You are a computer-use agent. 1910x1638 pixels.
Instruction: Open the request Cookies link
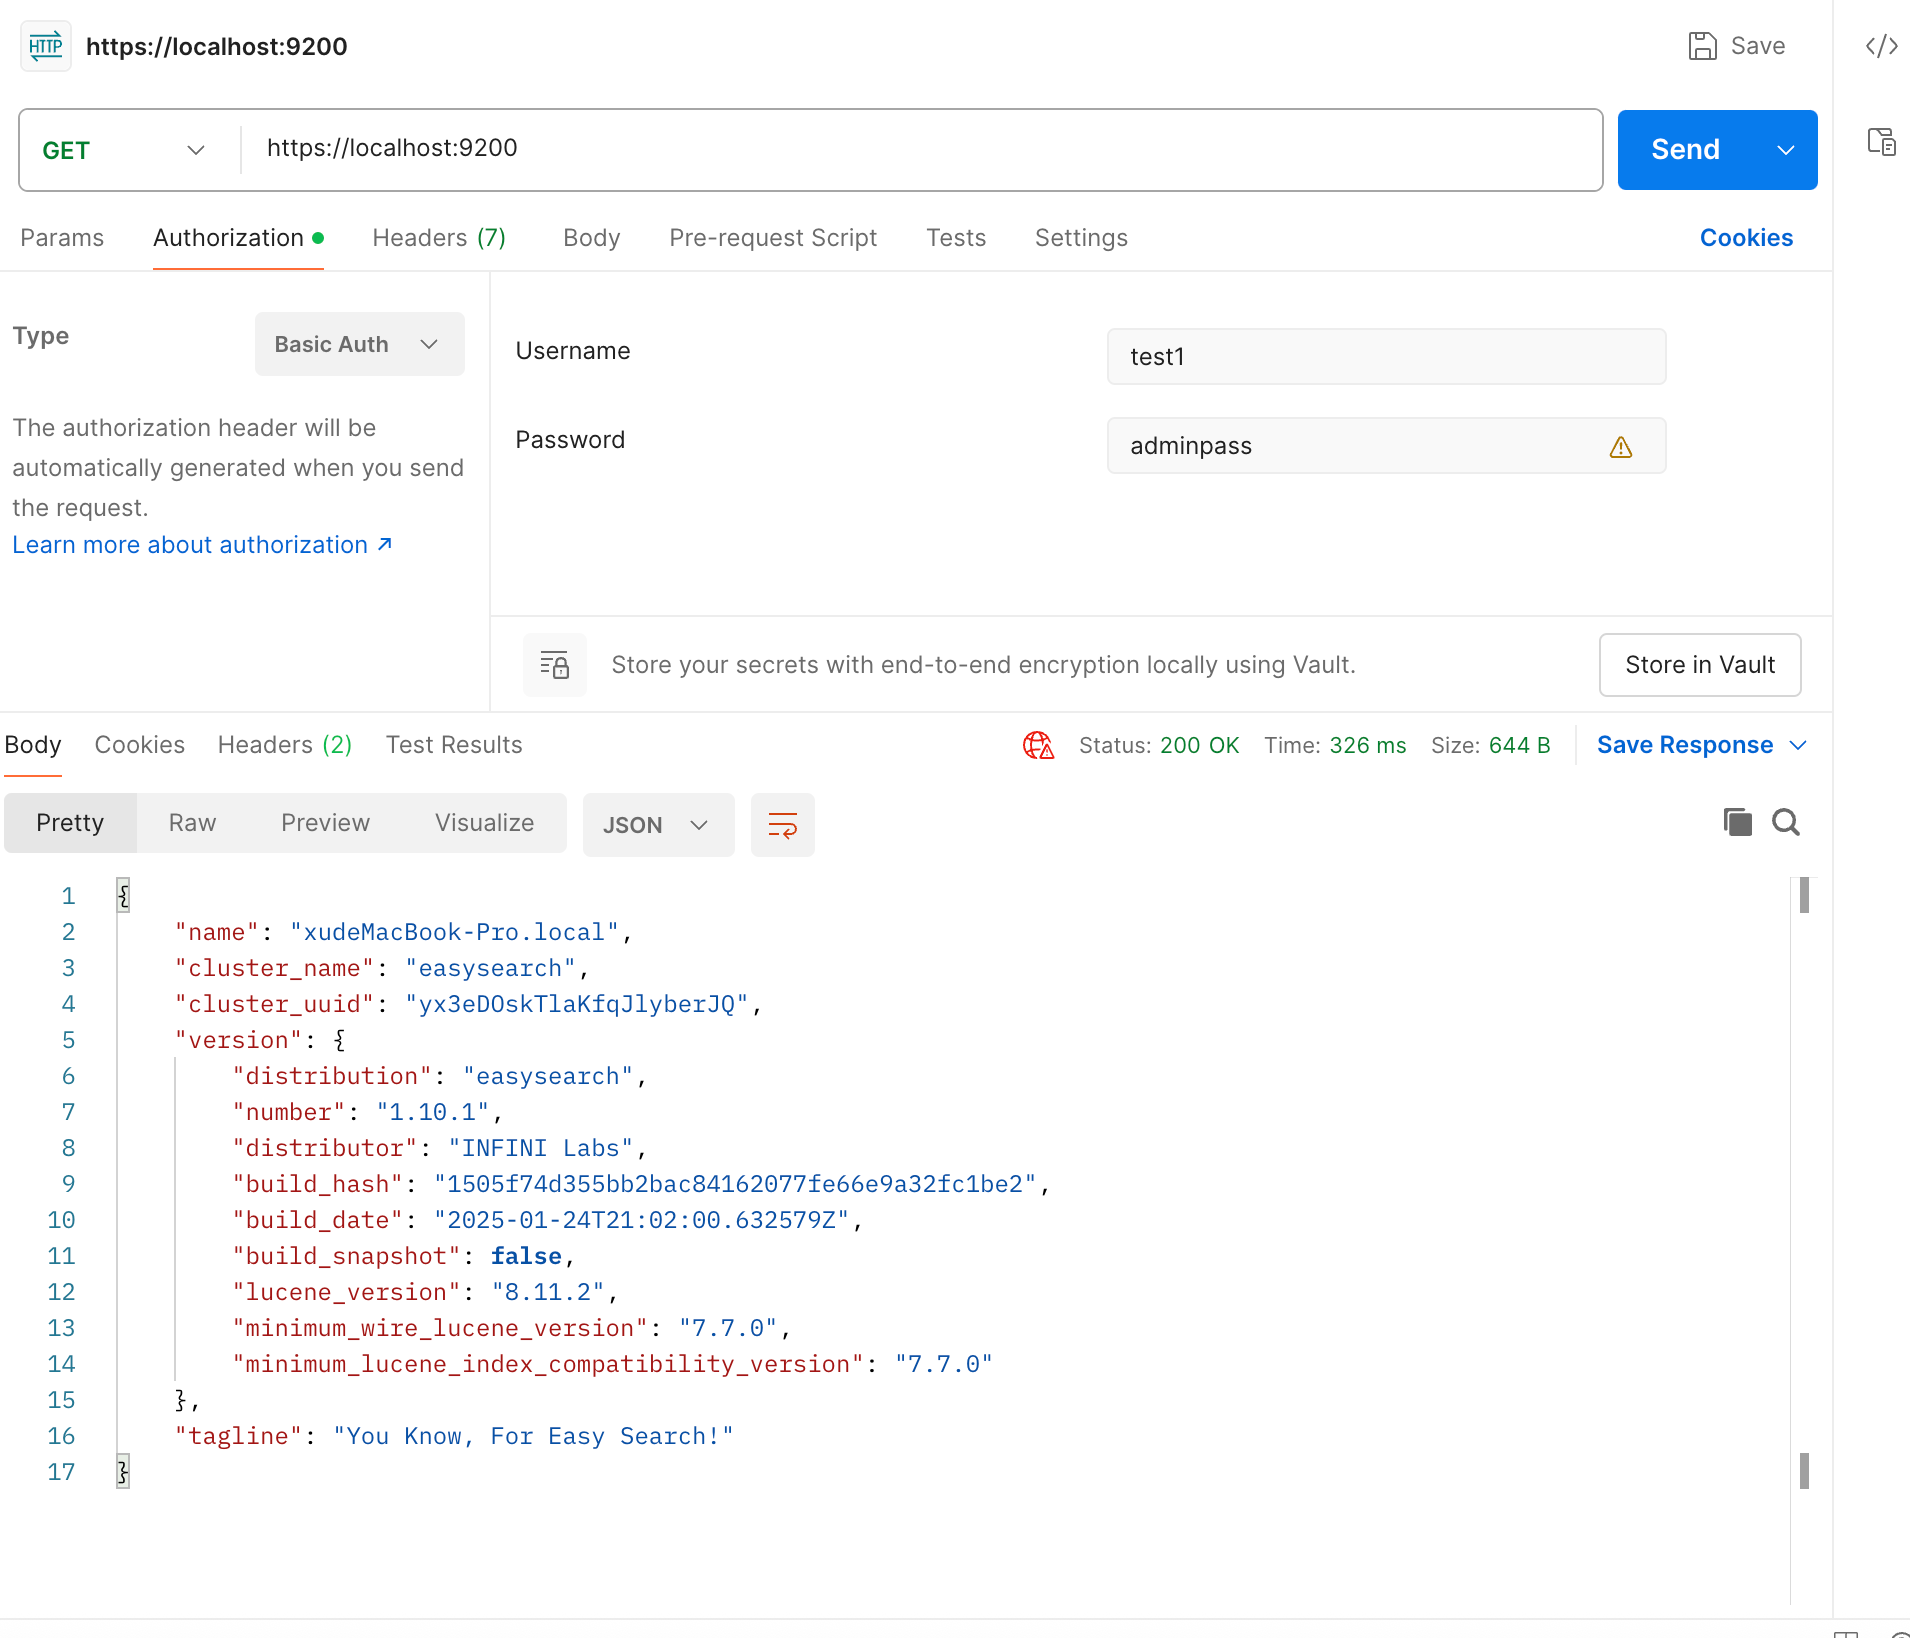[1746, 238]
